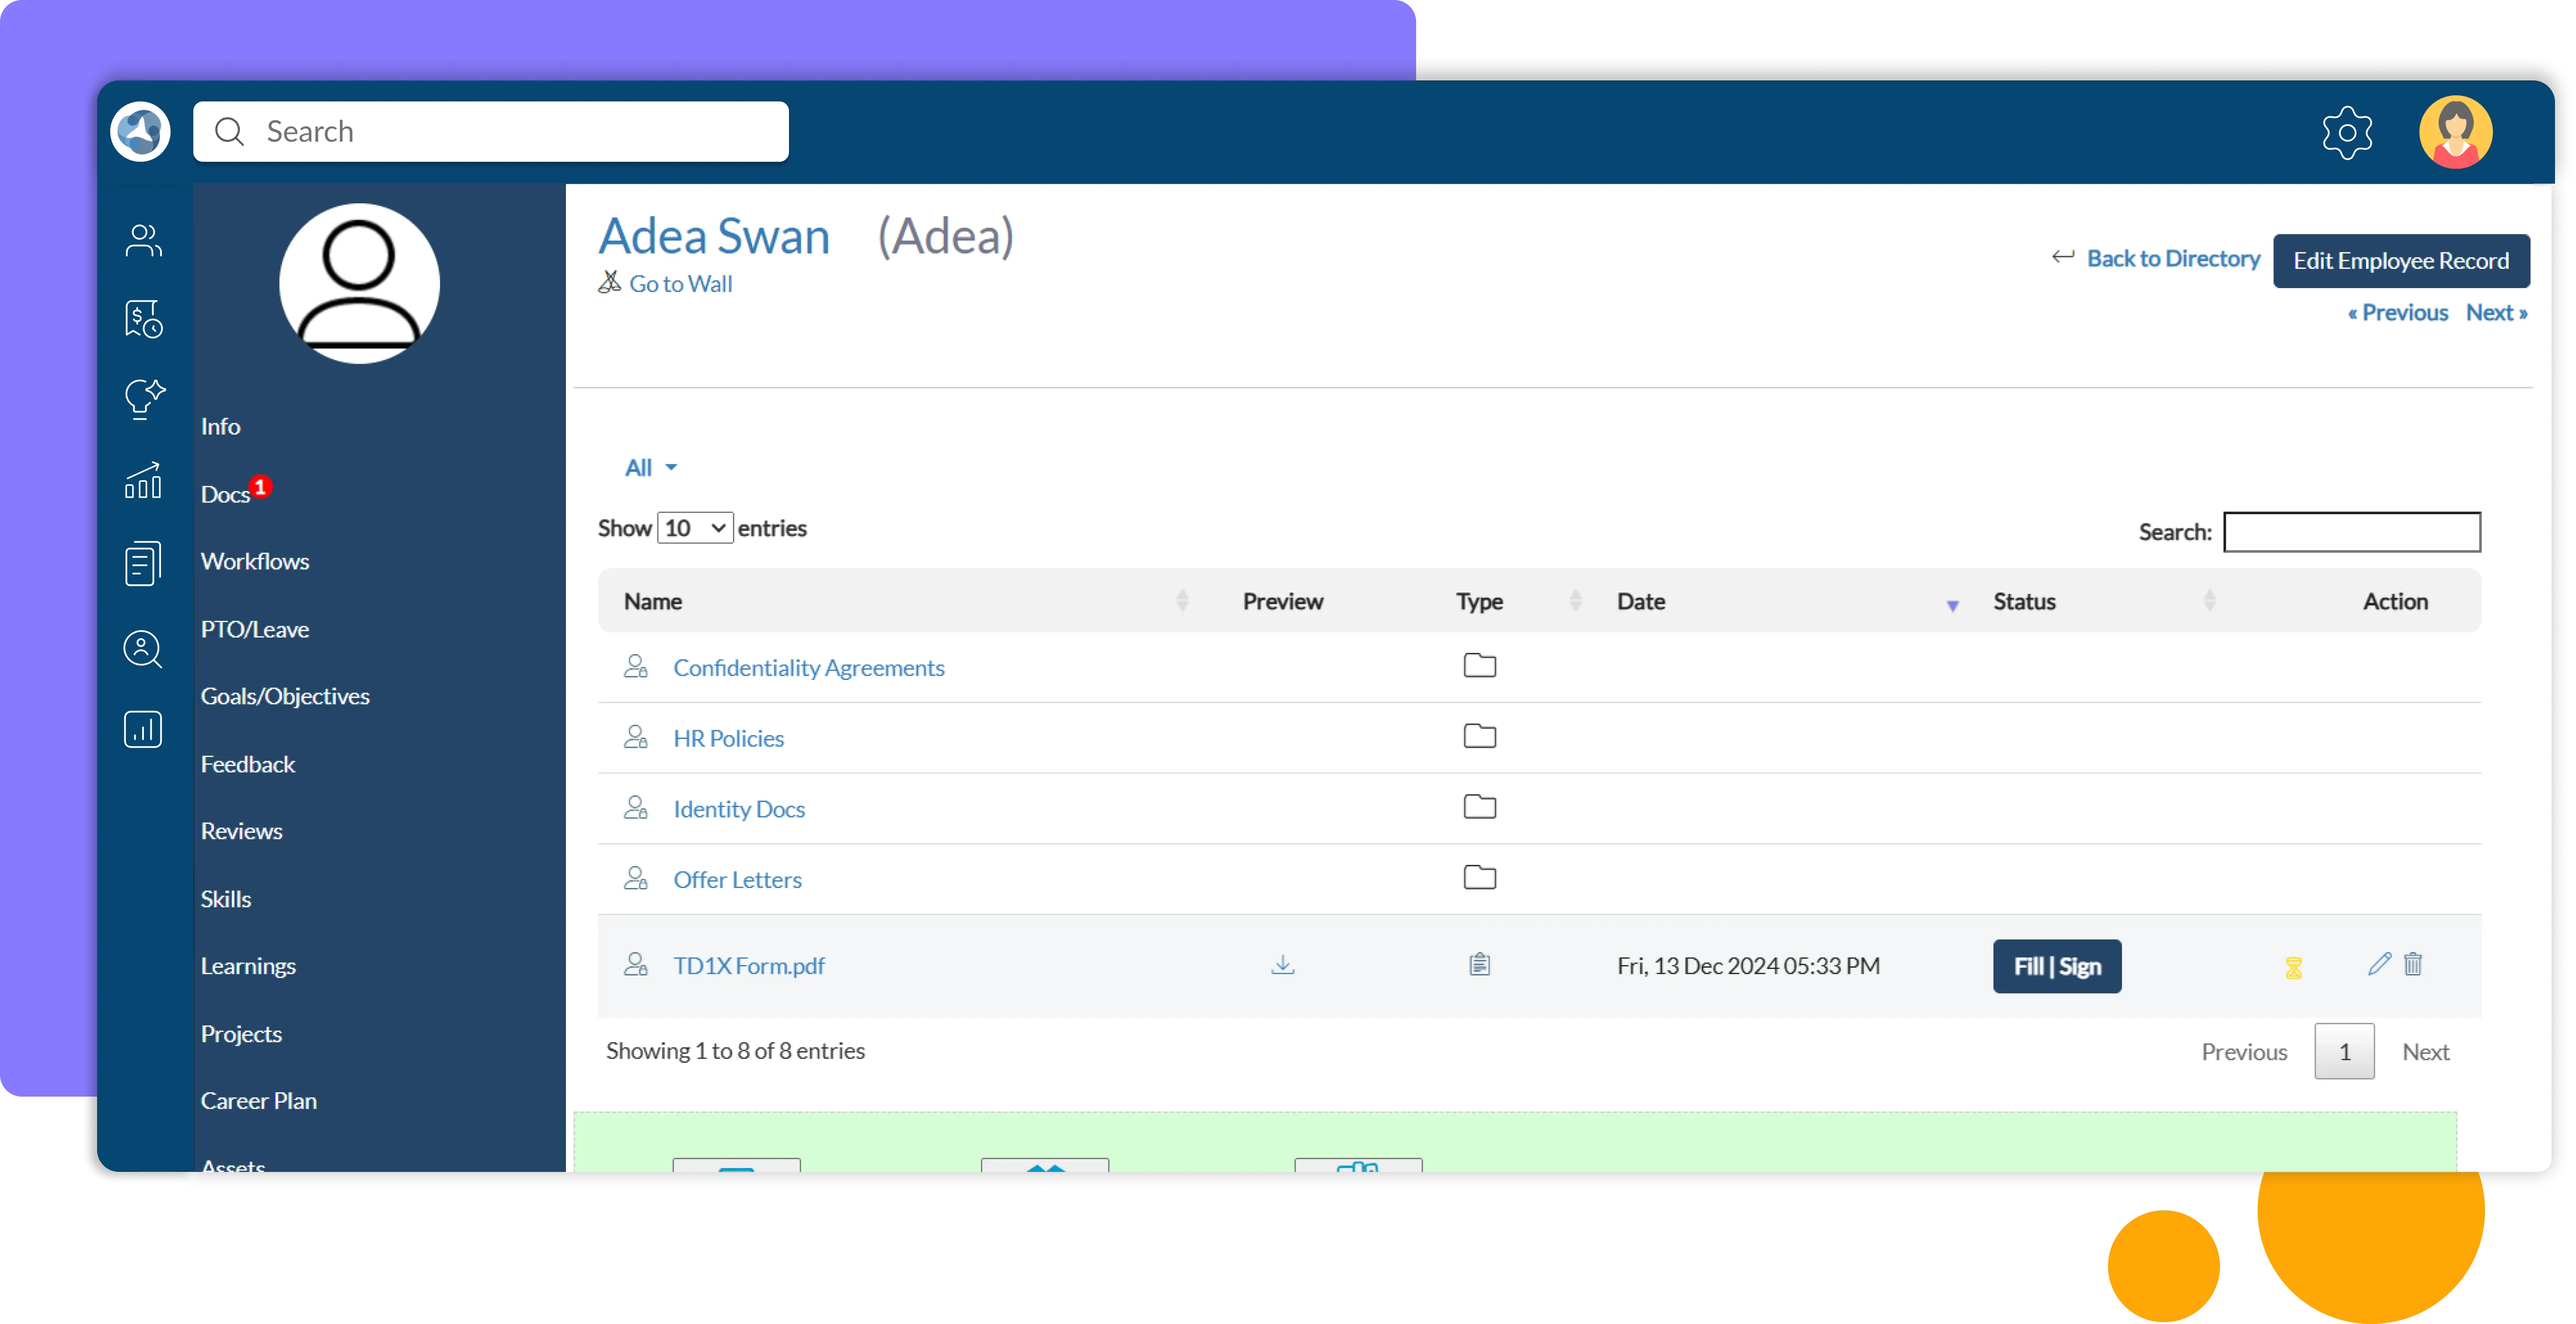Open the Show entries count dropdown

[695, 528]
